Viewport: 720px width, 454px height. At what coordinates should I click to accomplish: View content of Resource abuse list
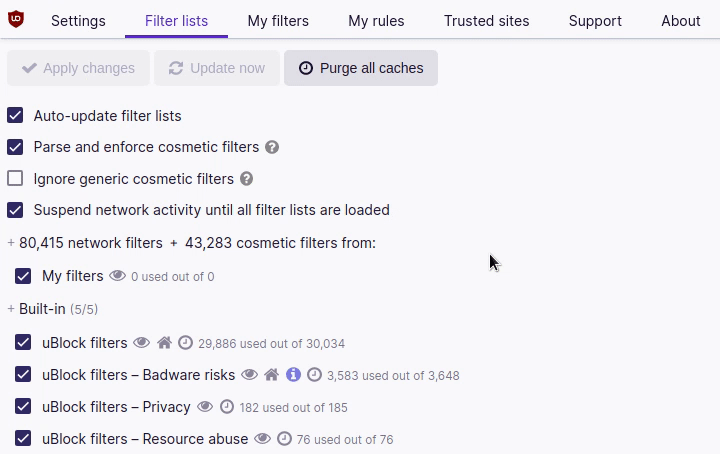point(263,439)
